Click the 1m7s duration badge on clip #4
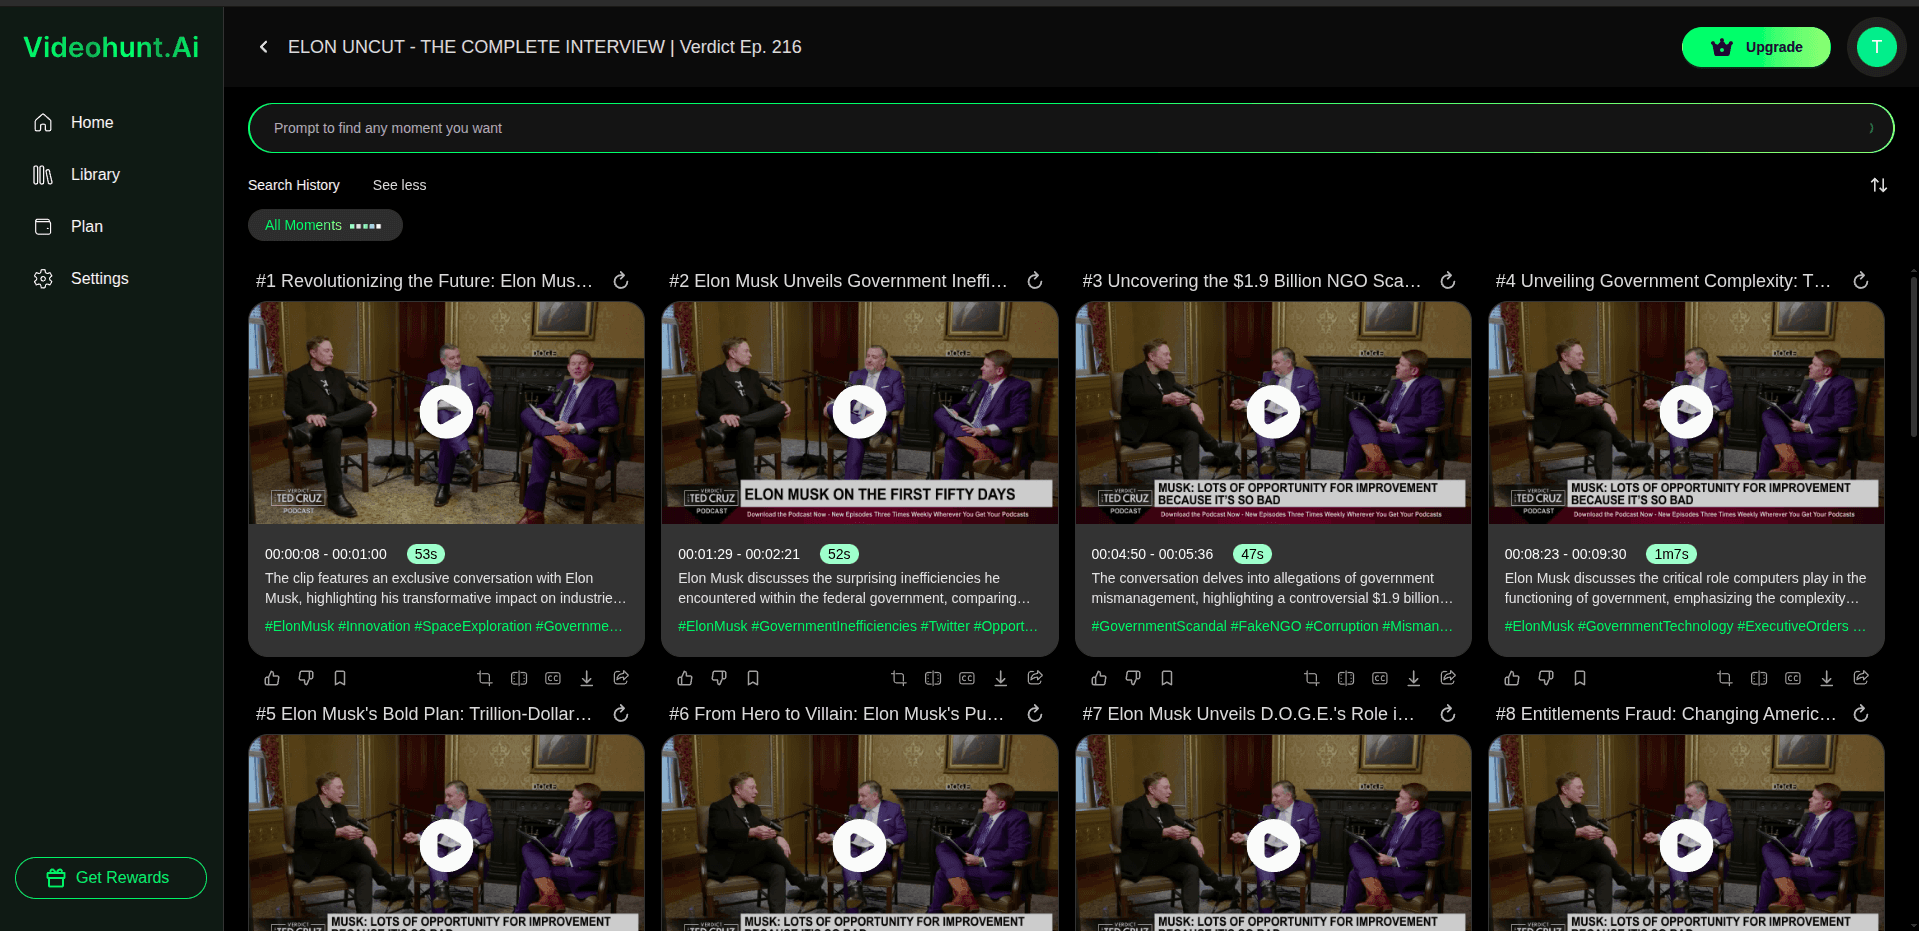The height and width of the screenshot is (931, 1919). 1671,554
